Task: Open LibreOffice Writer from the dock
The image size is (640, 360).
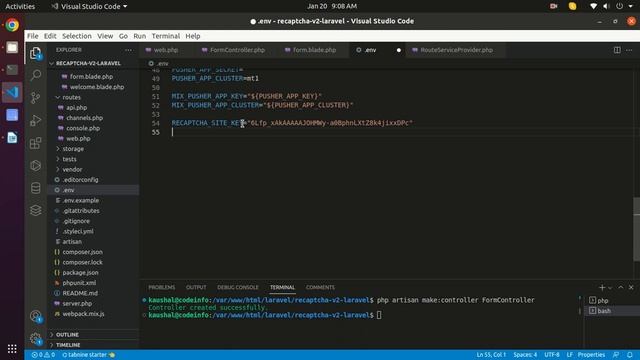Action: pos(12,138)
